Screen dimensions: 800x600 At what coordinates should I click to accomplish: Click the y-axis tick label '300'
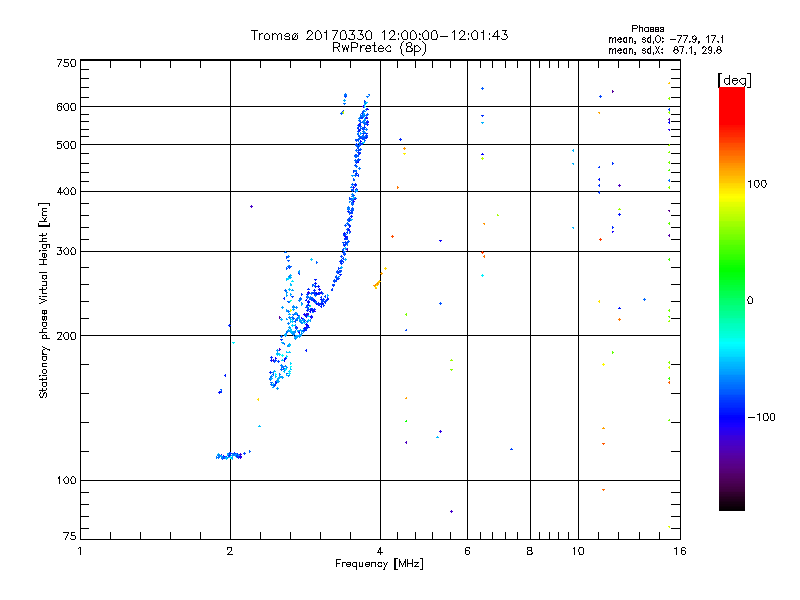pos(66,251)
